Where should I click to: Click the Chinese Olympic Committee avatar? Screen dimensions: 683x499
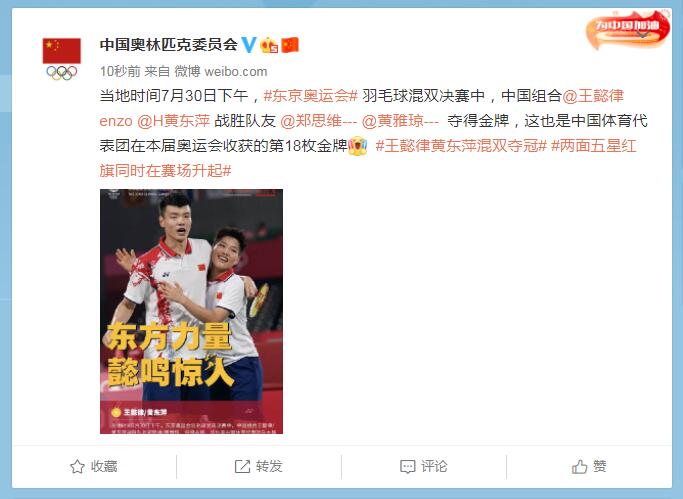(x=61, y=59)
